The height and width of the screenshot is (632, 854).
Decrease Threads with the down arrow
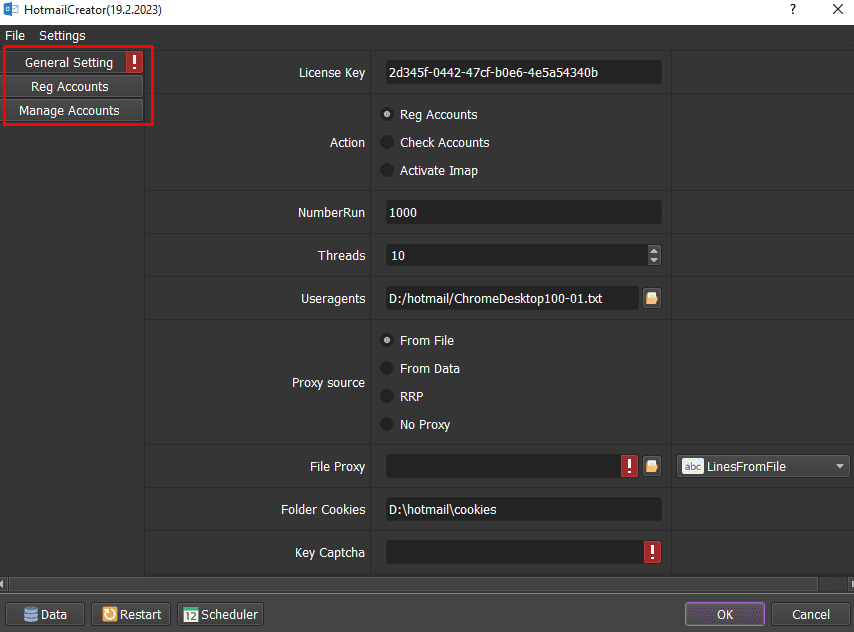tap(654, 260)
